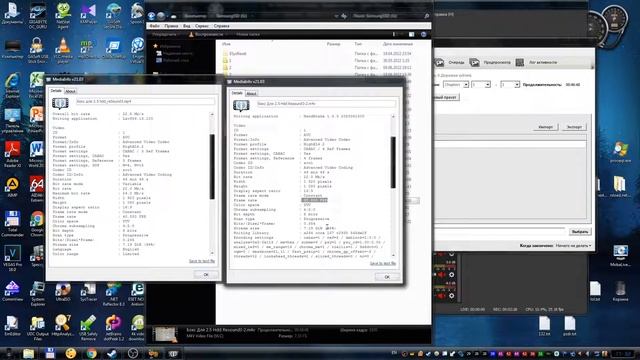
Task: Open the Когда закончено dropdown in HandBrake
Action: tap(573, 246)
